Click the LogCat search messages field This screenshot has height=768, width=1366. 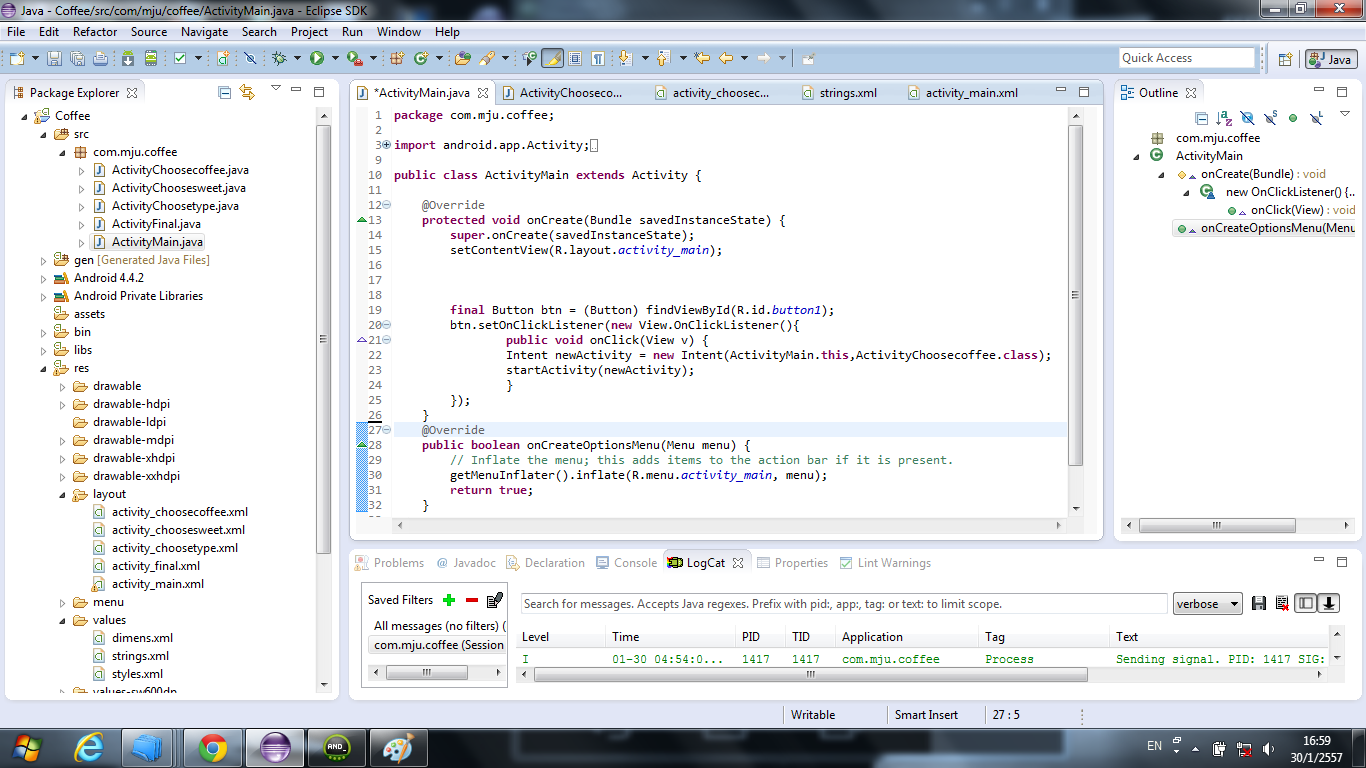click(x=844, y=604)
